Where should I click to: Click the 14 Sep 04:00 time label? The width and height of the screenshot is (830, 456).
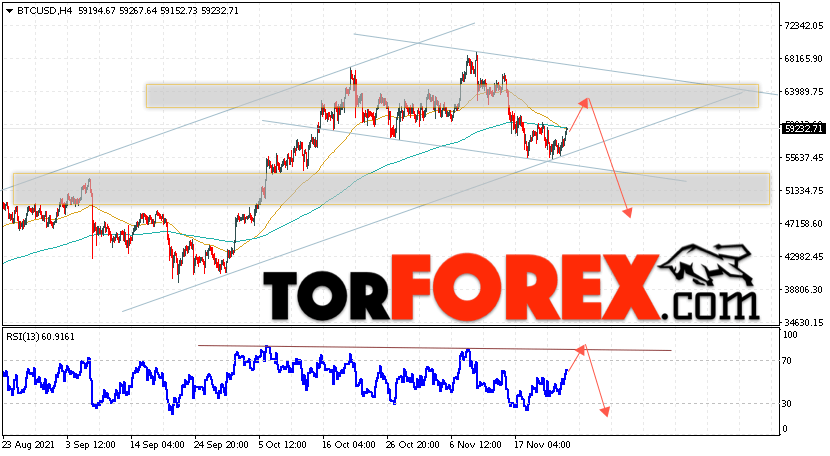tap(157, 444)
